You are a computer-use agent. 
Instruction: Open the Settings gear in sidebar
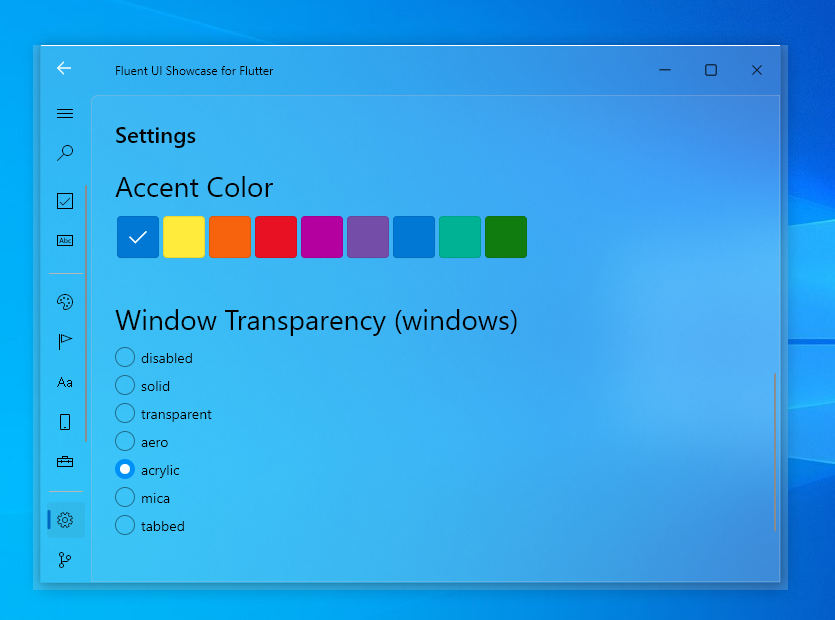tap(65, 519)
